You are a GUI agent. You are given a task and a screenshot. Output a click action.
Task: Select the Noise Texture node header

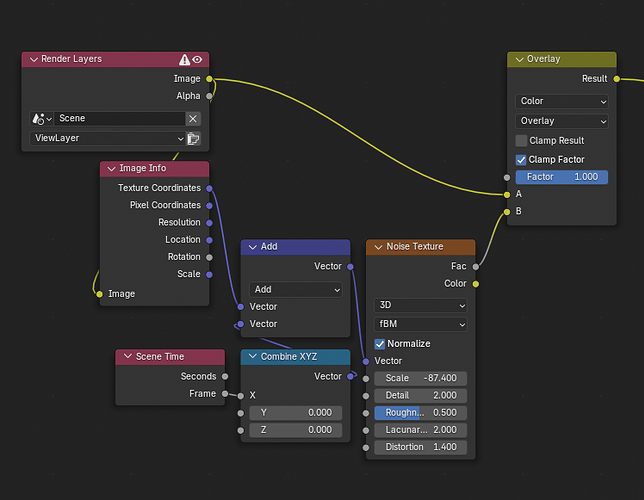(421, 247)
